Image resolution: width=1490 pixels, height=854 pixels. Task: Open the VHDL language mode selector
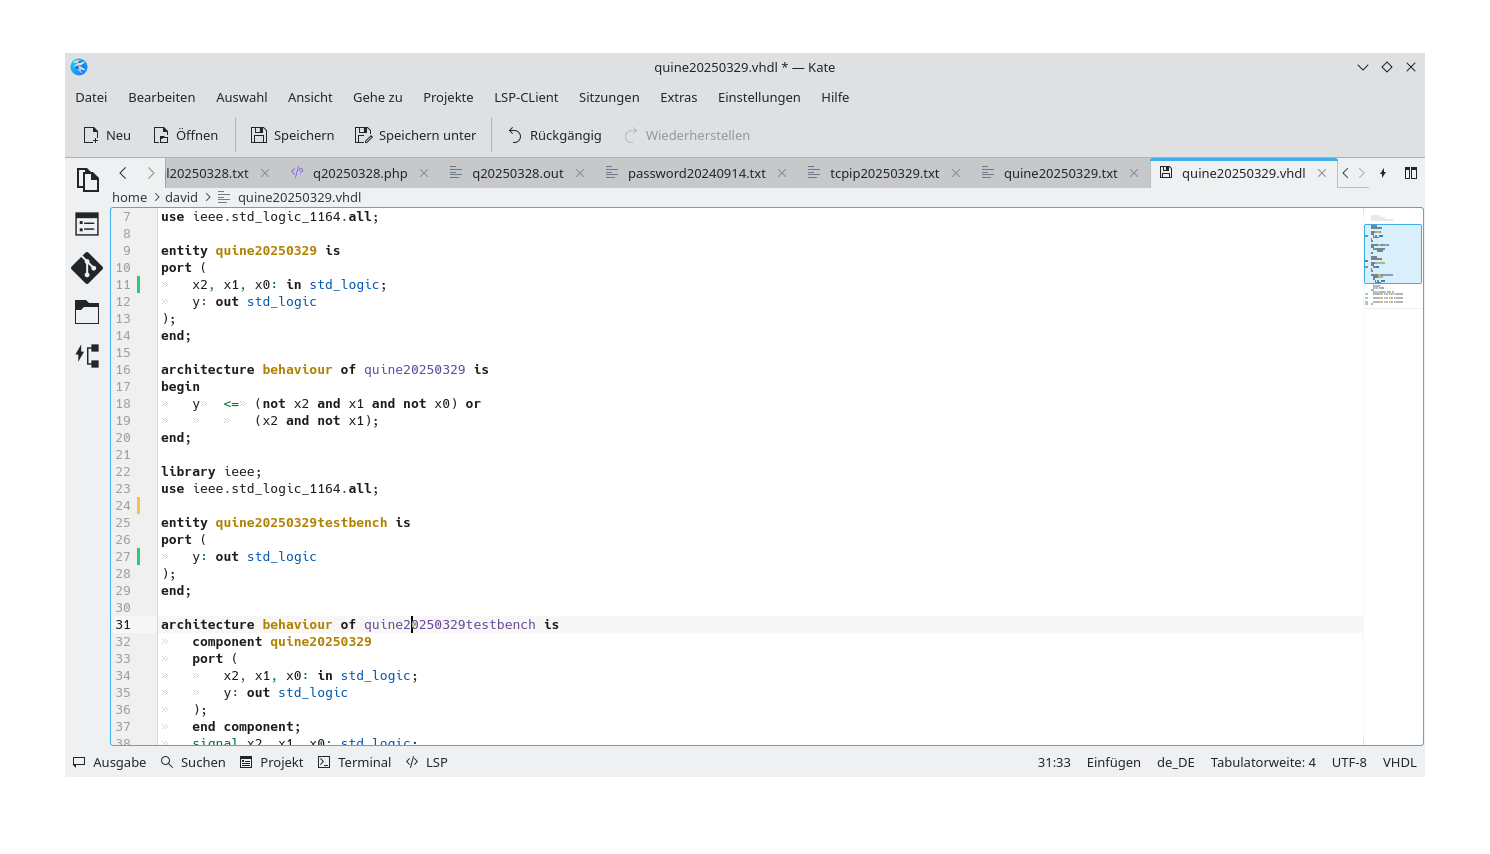coord(1398,762)
